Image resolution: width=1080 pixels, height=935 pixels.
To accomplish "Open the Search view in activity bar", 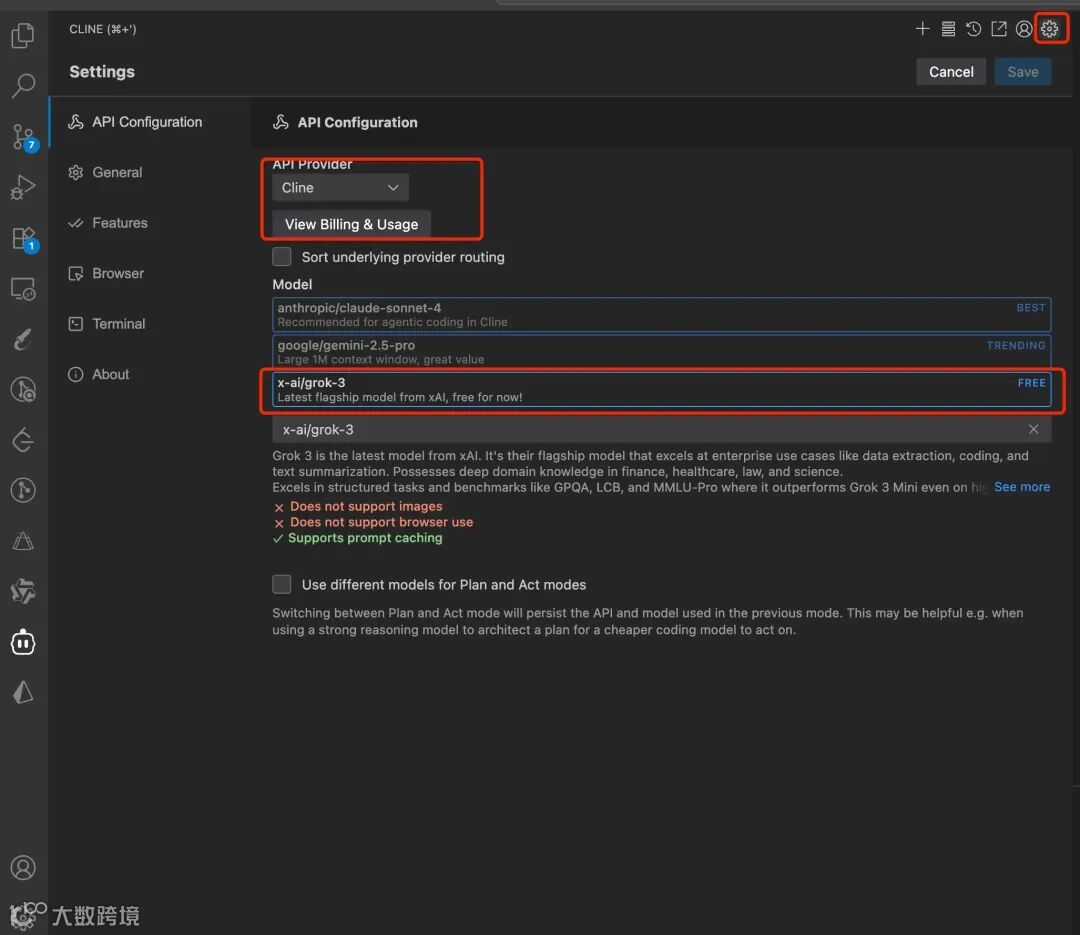I will click(23, 85).
